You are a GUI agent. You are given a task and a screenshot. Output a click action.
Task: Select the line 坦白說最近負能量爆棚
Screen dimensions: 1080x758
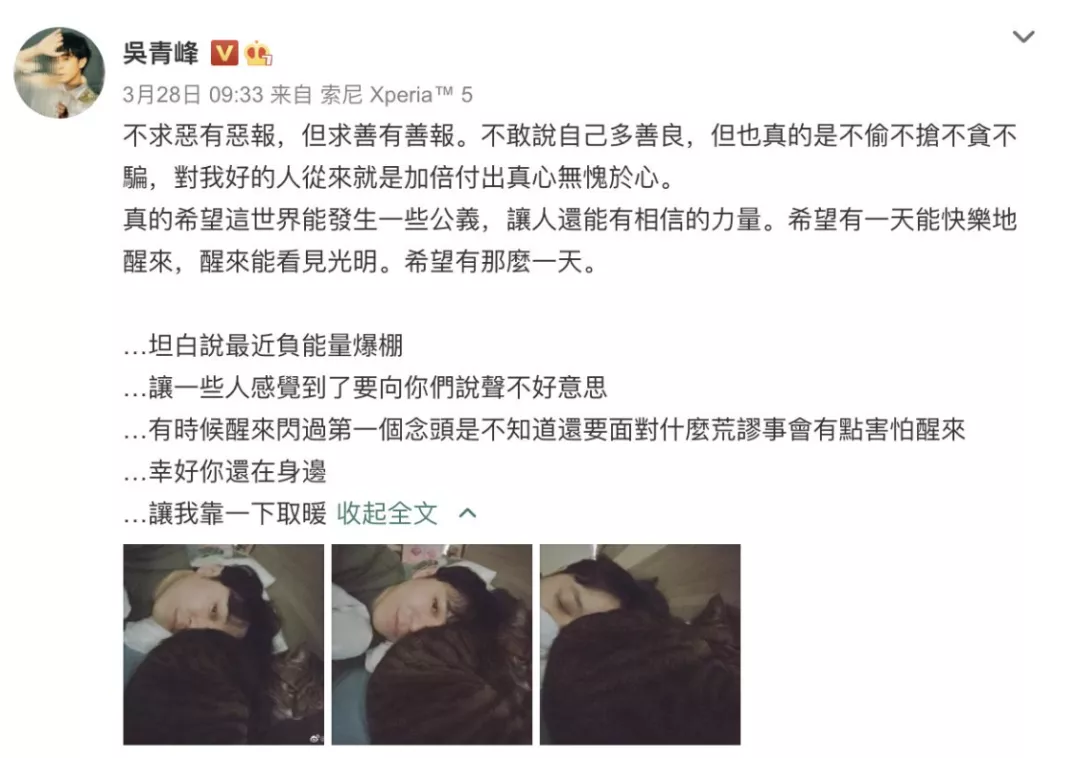click(x=263, y=346)
